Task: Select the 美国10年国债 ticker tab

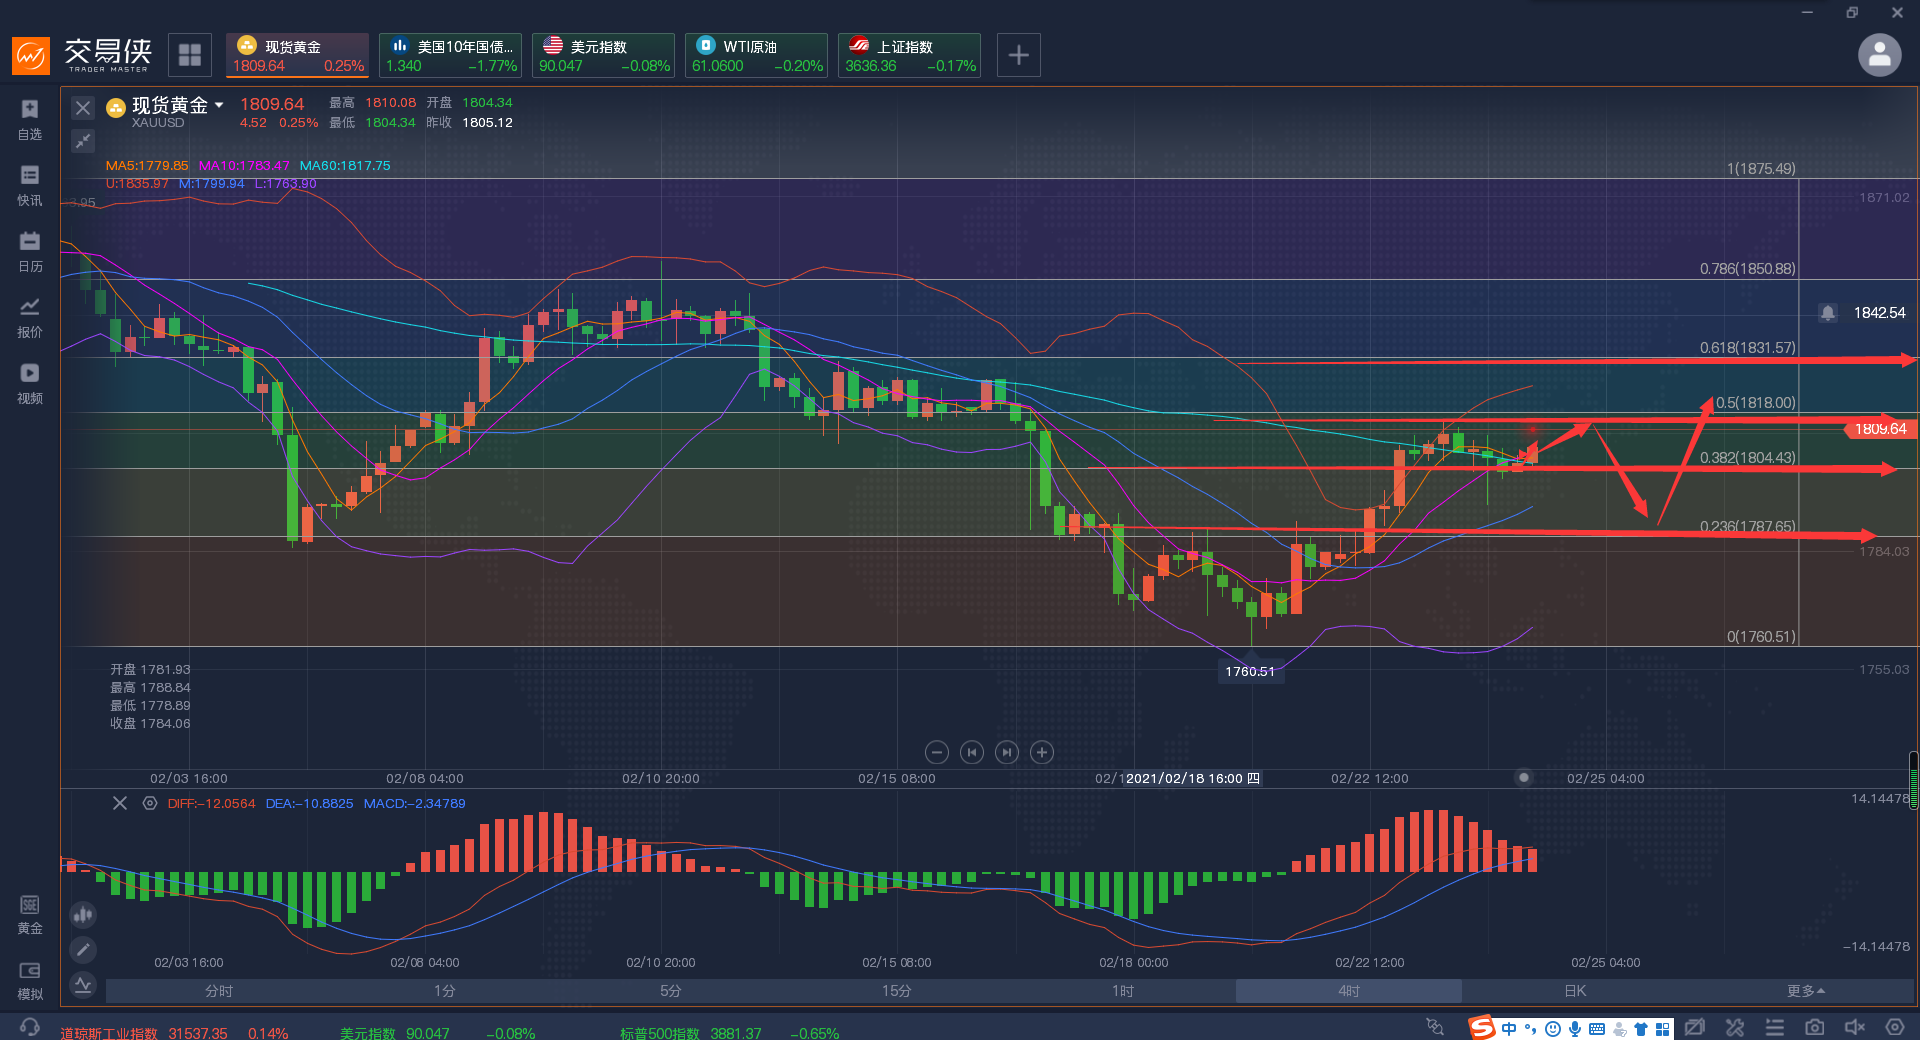Action: 450,55
